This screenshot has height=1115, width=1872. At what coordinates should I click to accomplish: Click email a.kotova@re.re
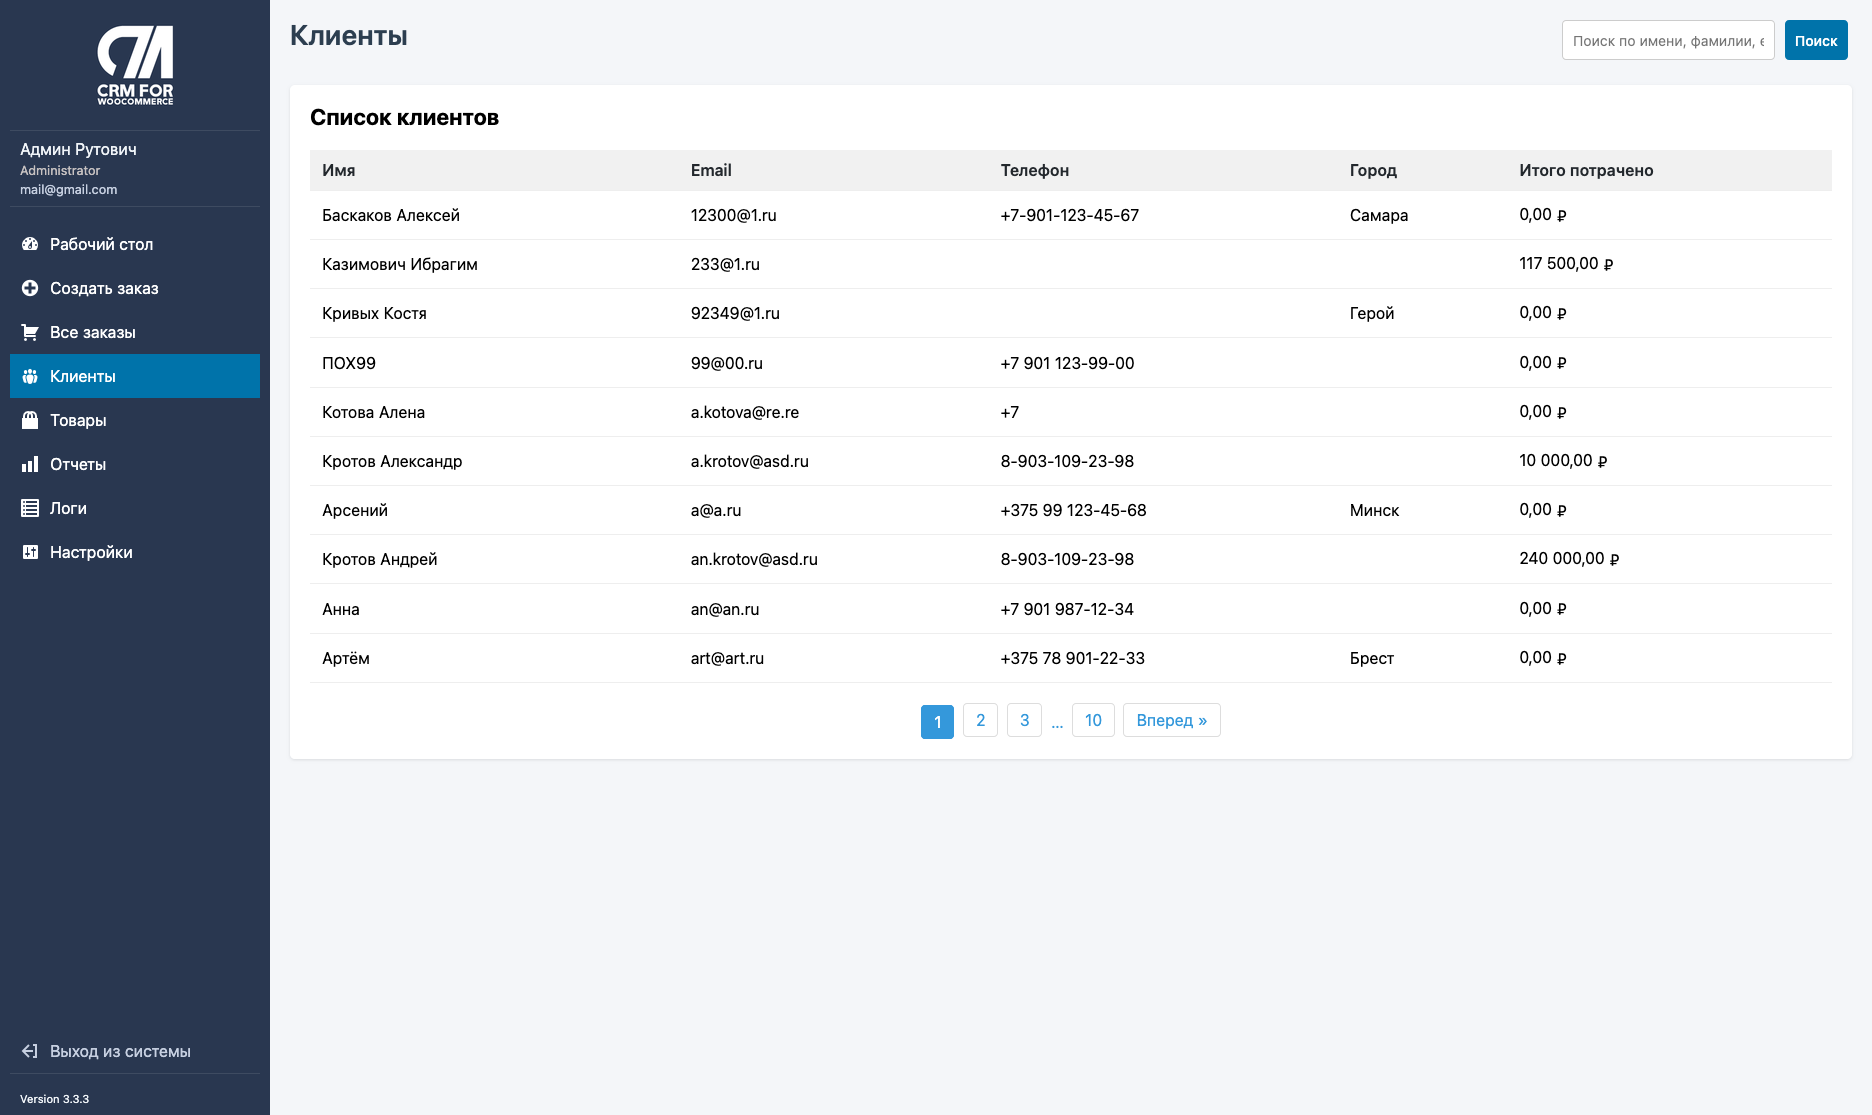pos(745,412)
